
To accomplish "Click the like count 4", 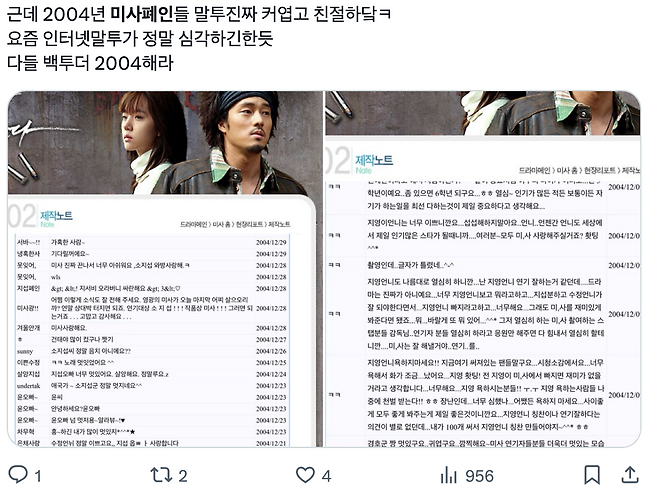I will pos(326,476).
